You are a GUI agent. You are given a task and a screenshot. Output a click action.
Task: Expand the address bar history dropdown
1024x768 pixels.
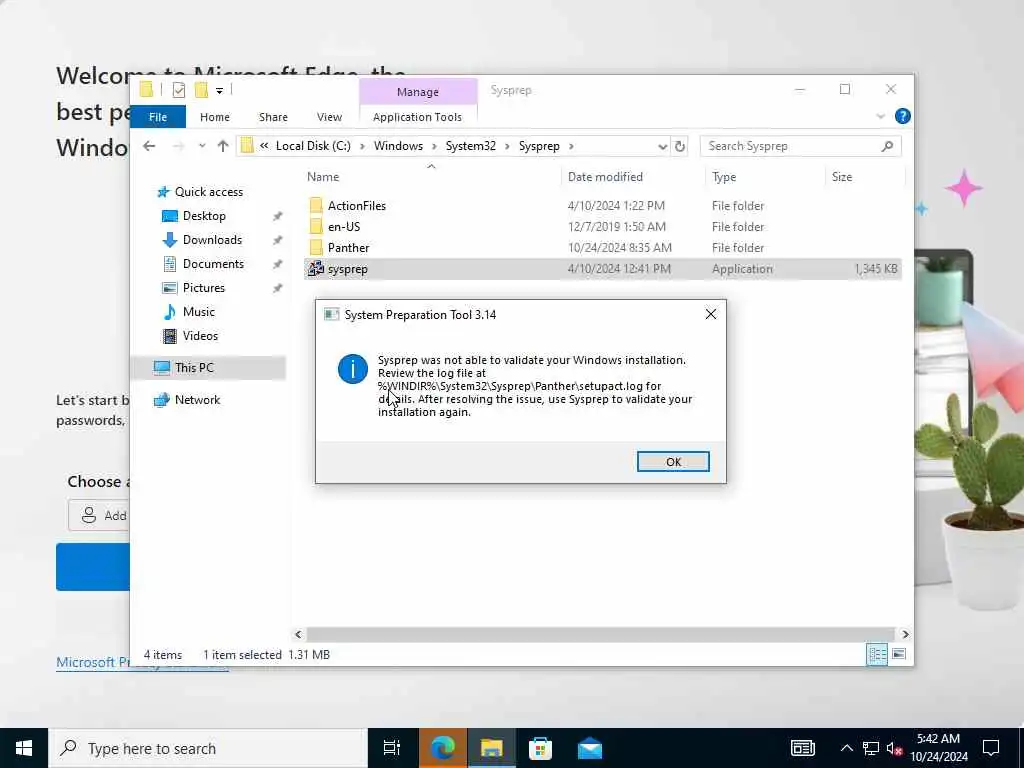pos(662,146)
